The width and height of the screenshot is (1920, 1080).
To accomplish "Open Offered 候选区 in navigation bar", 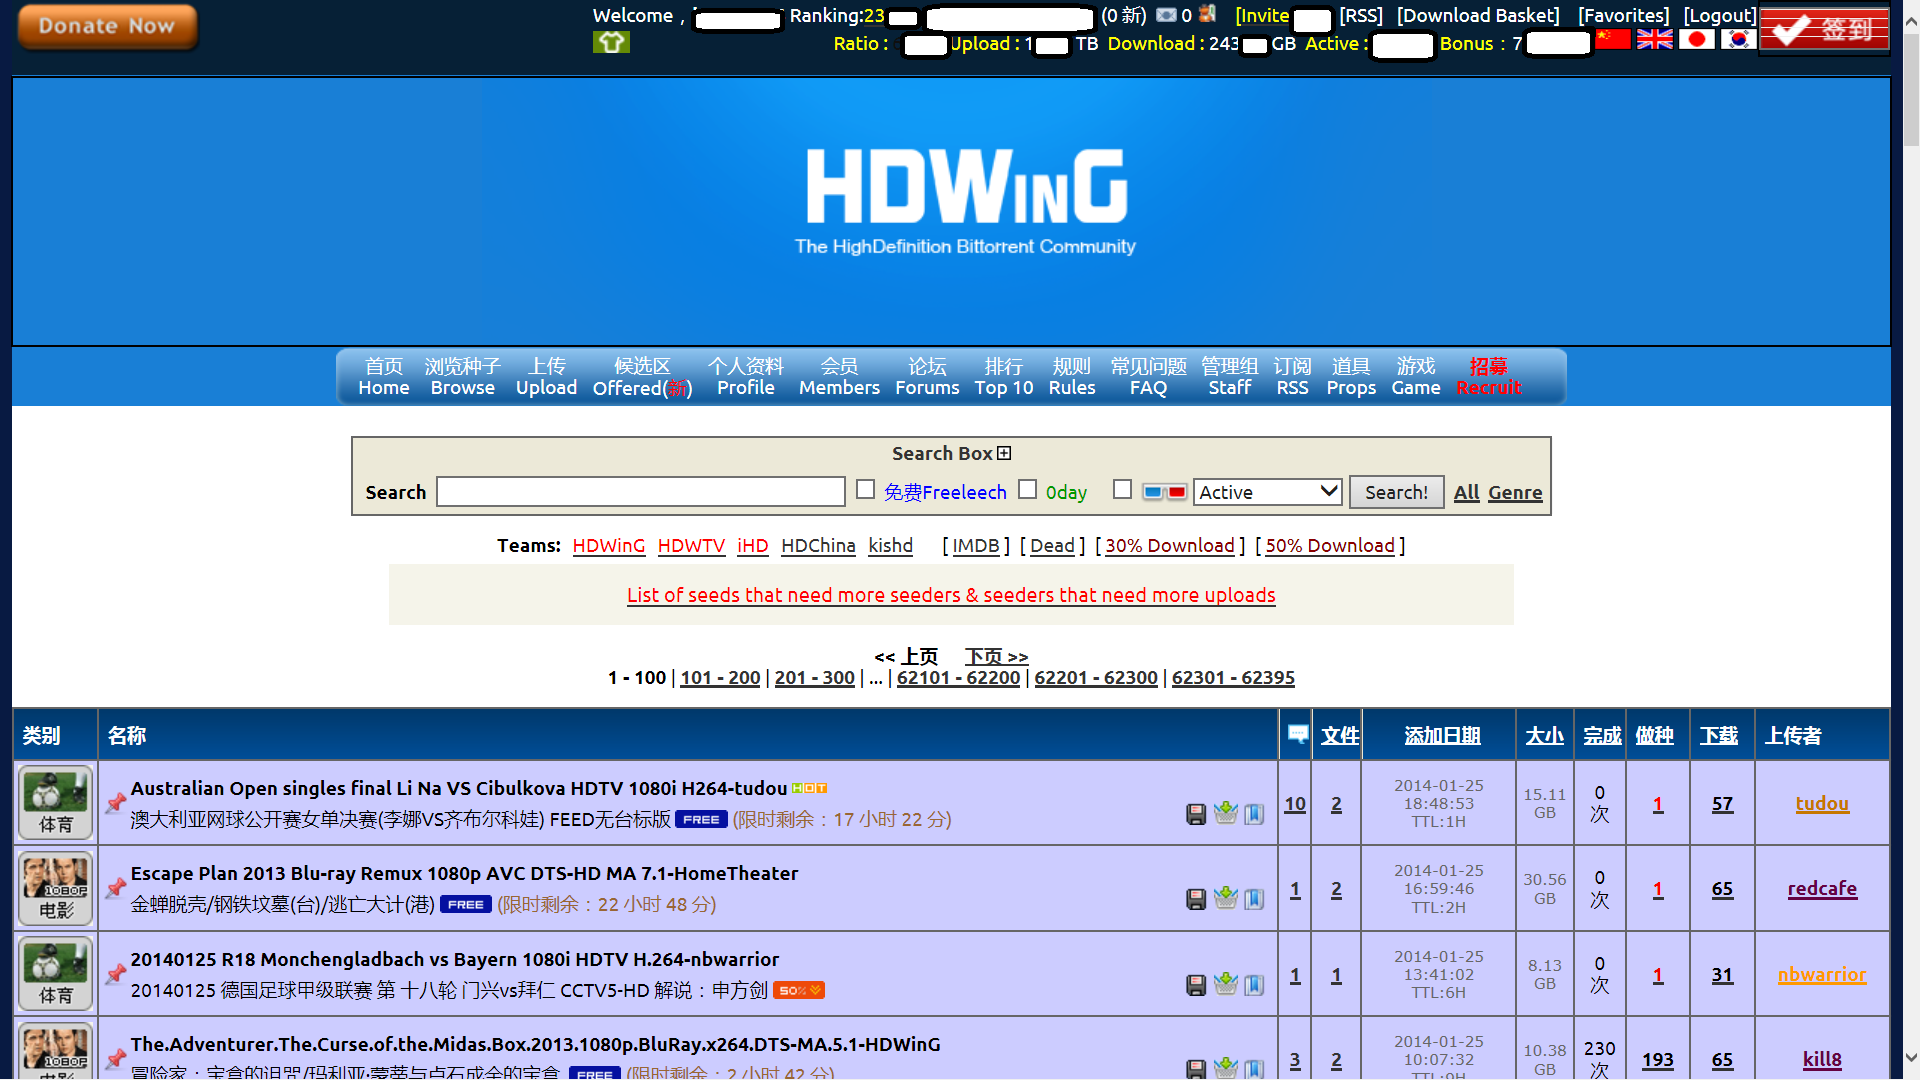I will (642, 377).
